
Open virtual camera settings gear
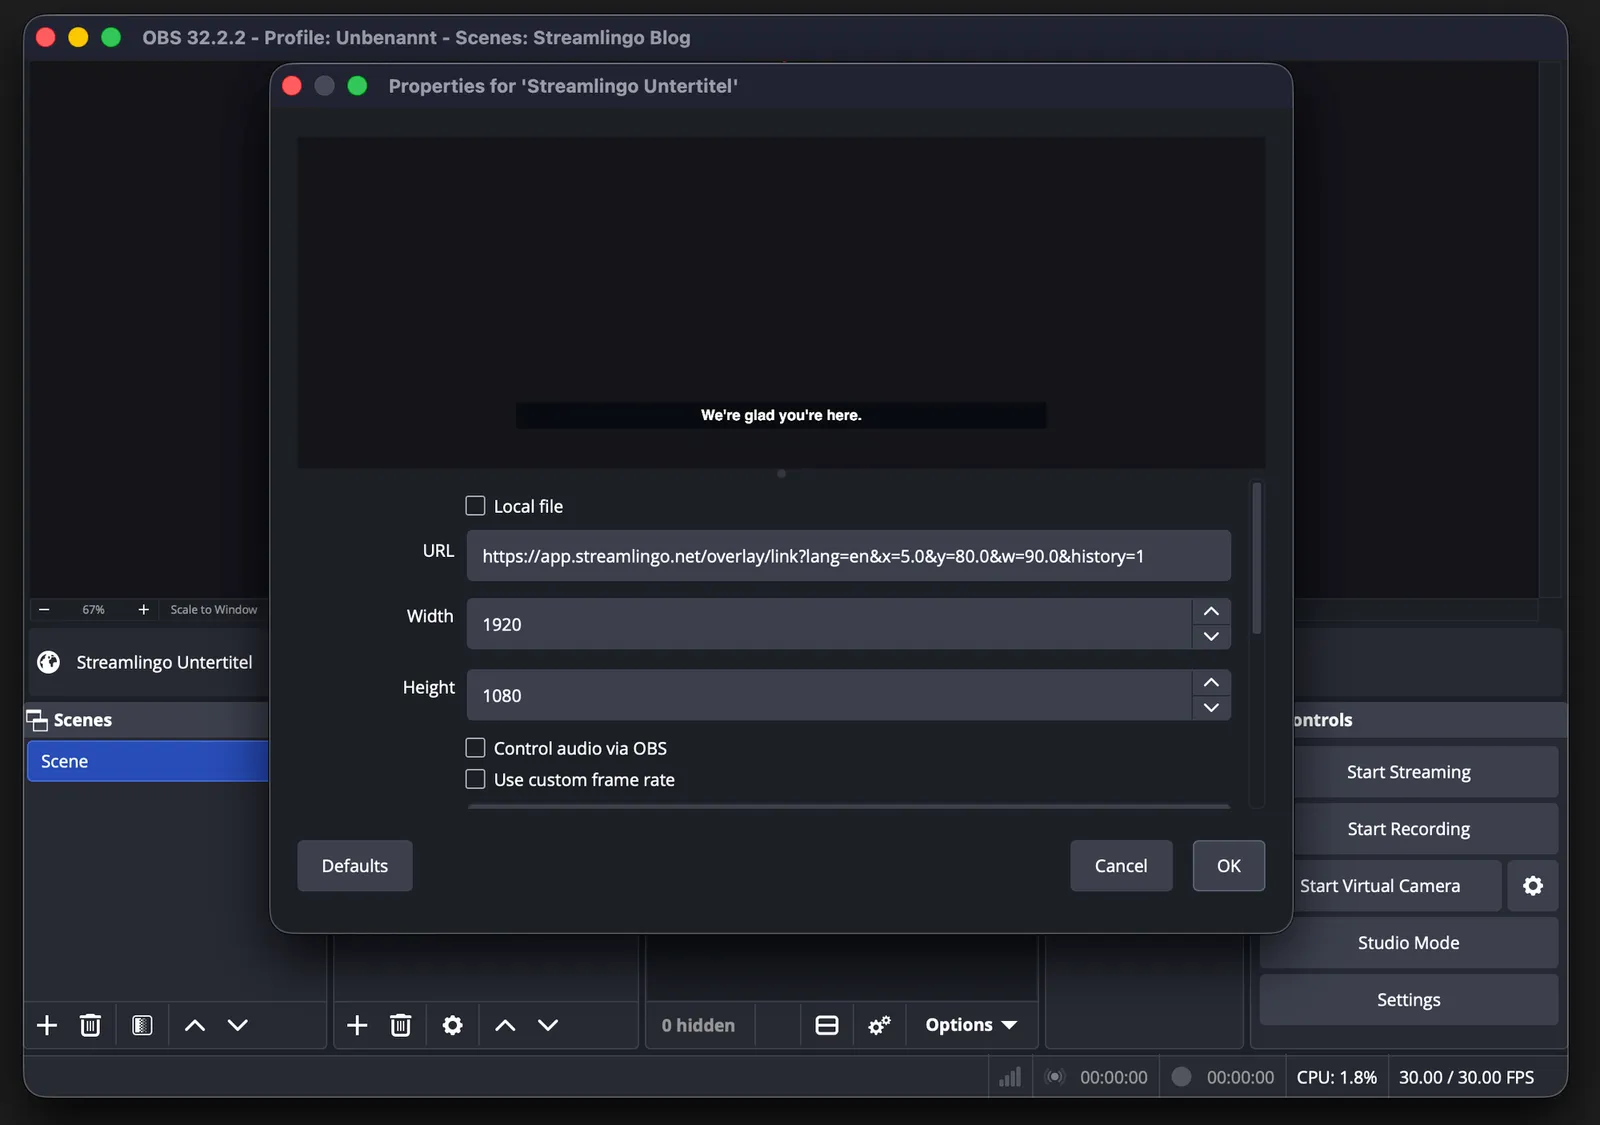[1533, 886]
